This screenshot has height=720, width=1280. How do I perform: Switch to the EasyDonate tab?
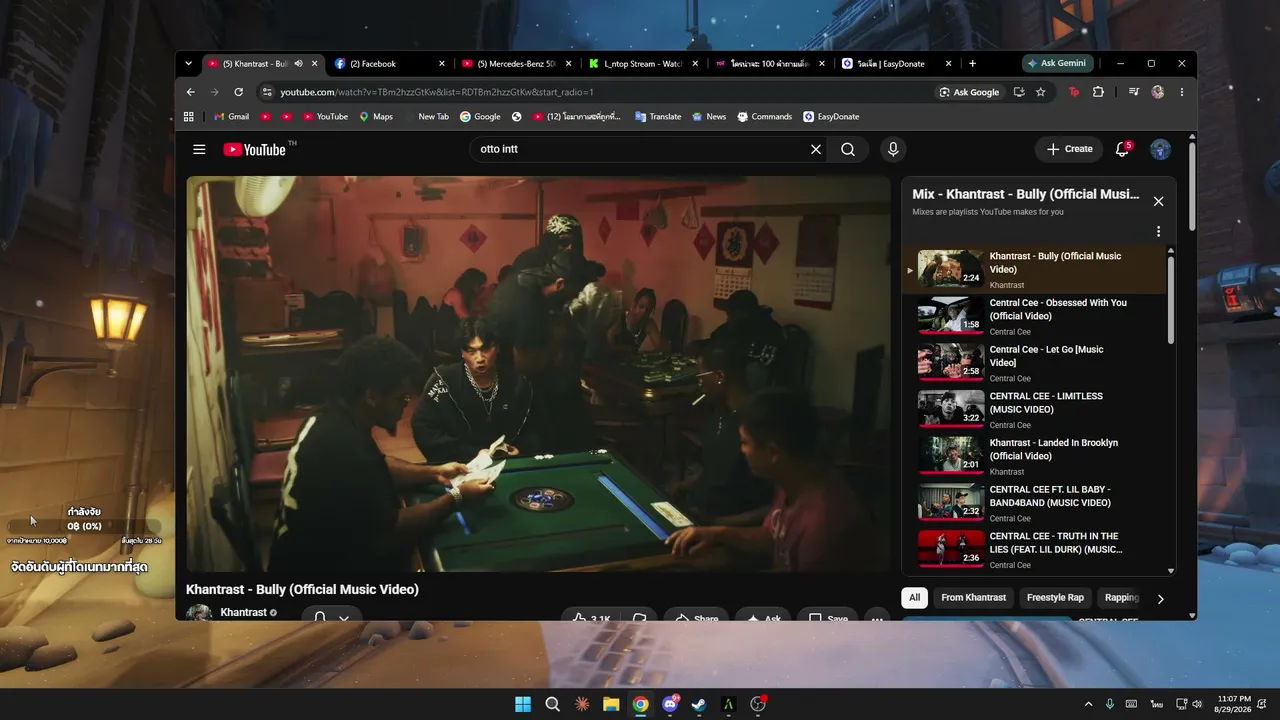896,64
